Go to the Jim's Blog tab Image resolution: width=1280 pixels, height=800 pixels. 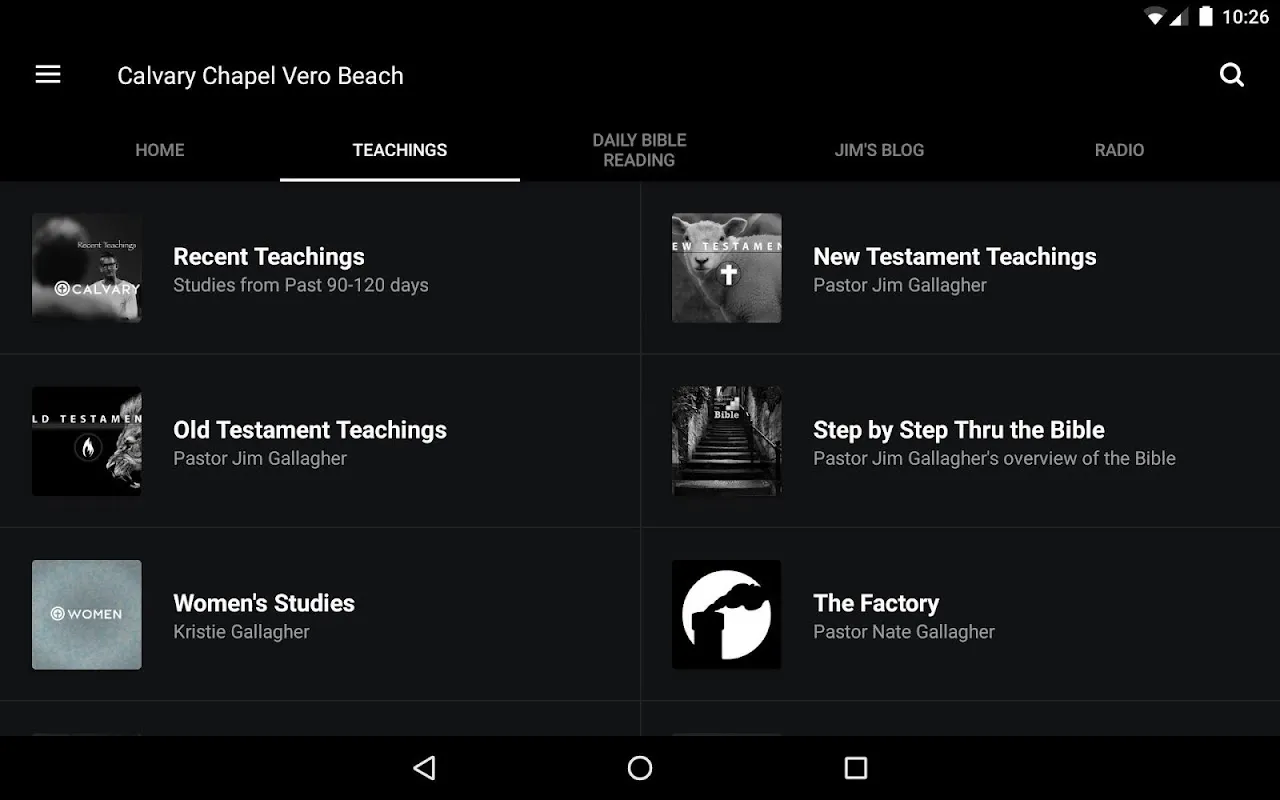879,150
